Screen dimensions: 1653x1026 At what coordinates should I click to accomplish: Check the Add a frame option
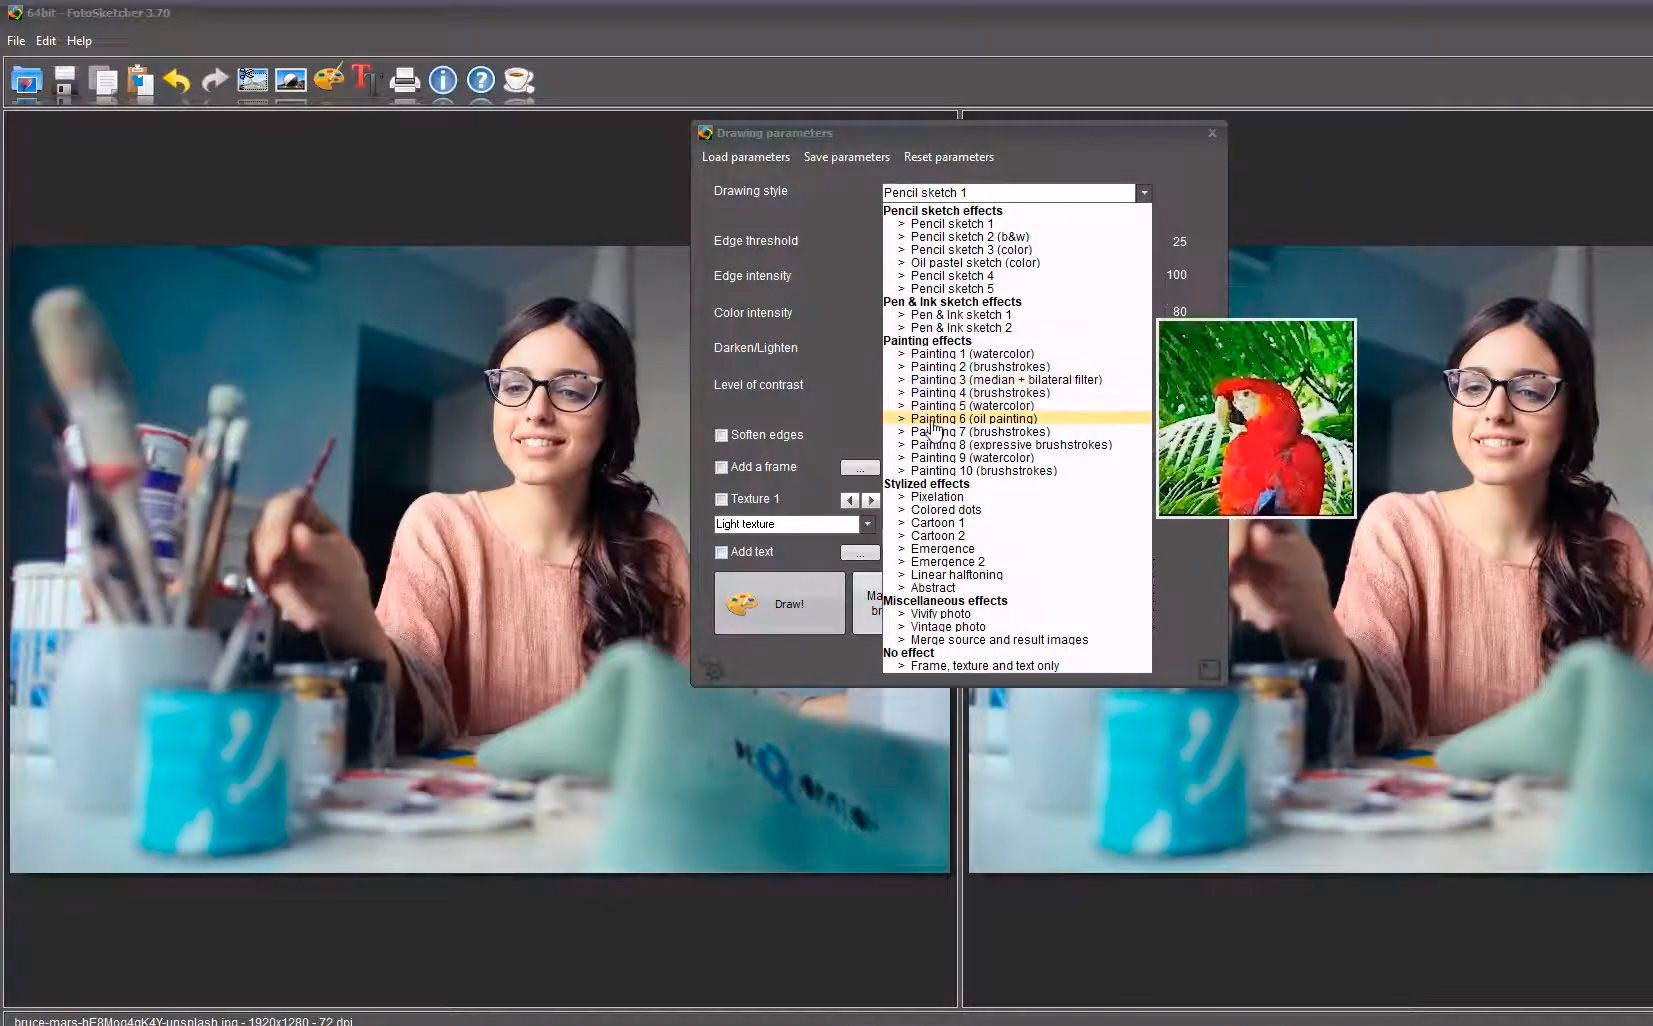(x=721, y=467)
